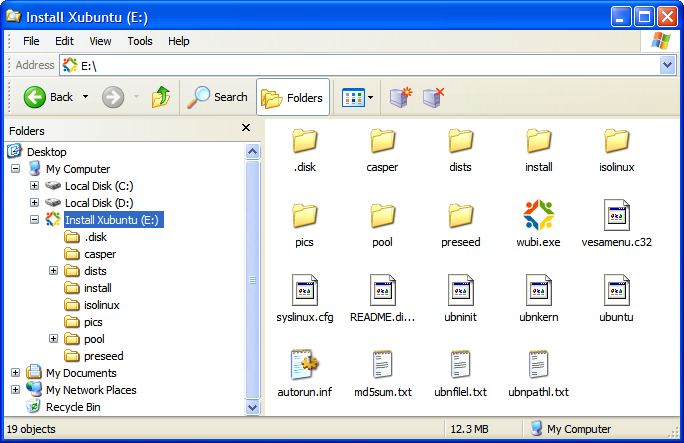This screenshot has width=684, height=443.
Task: Expand My Network Places in tree
Action: coord(16,390)
